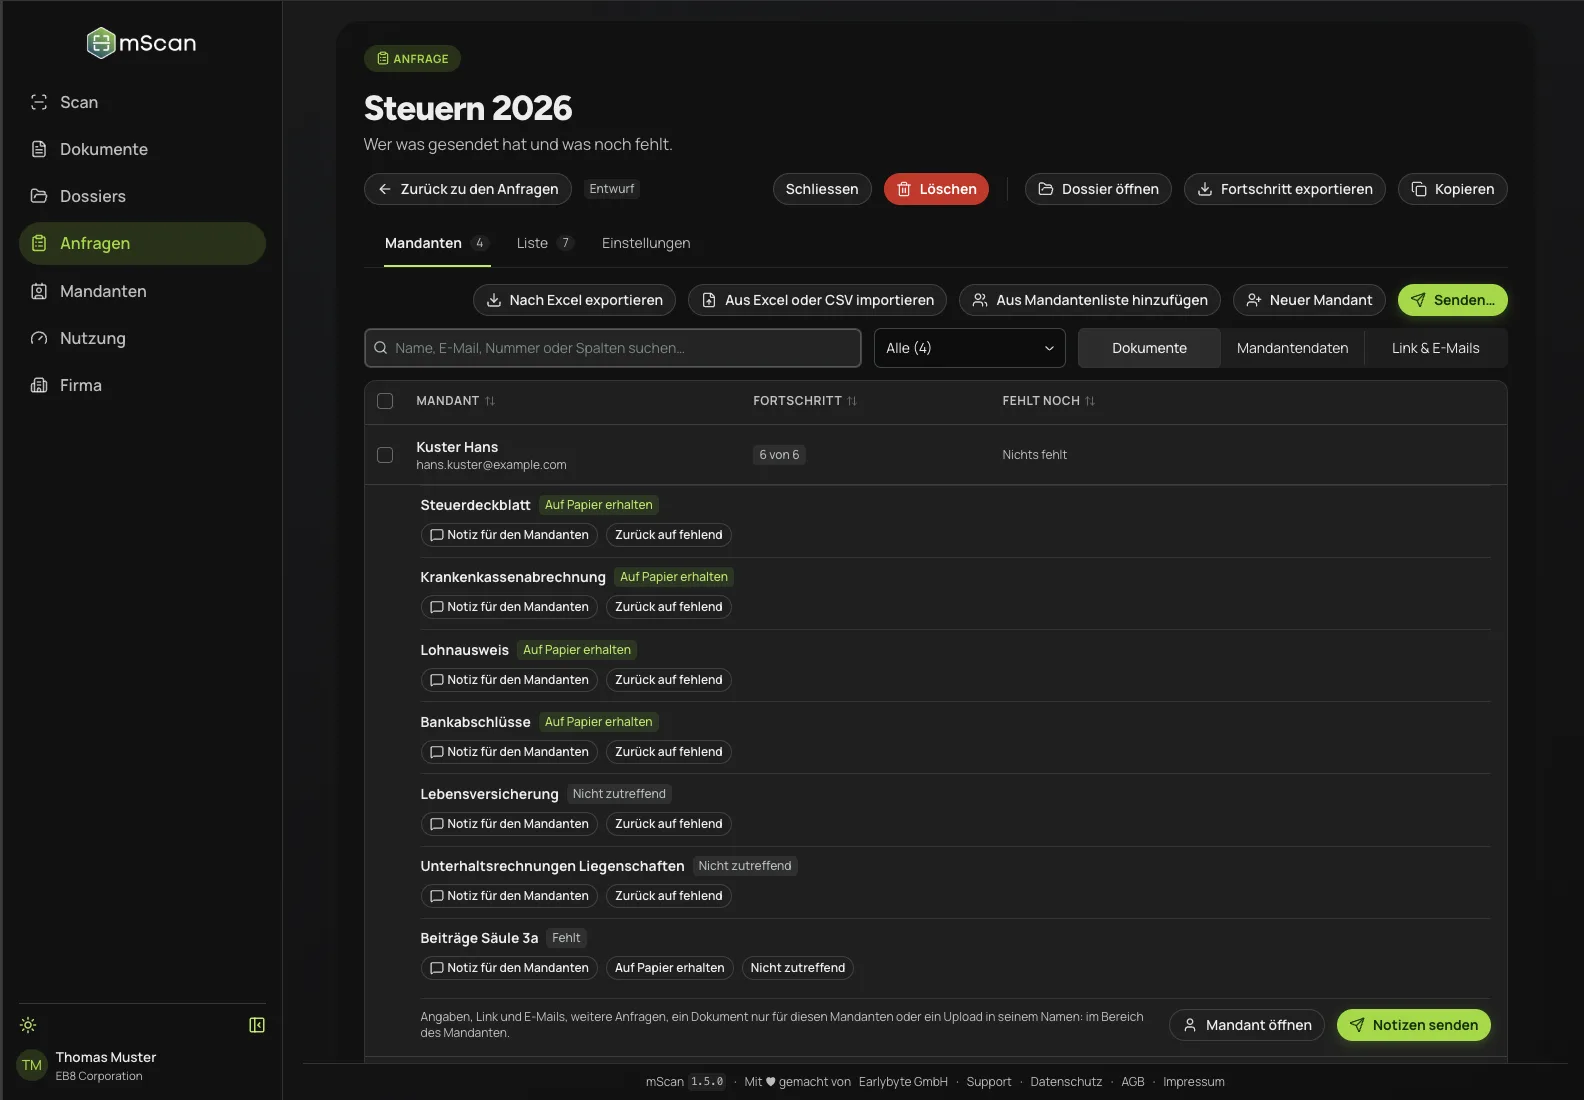This screenshot has width=1584, height=1100.
Task: Click Aus Mandantenliste hinzufügen
Action: (x=1090, y=300)
